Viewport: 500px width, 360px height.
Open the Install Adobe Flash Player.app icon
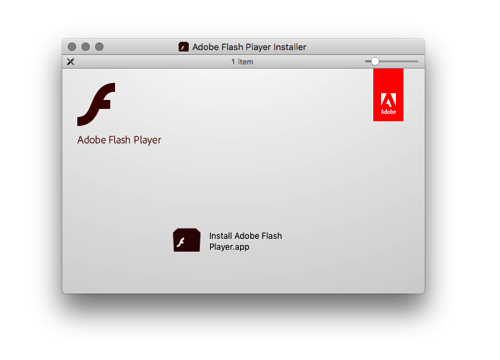point(187,240)
